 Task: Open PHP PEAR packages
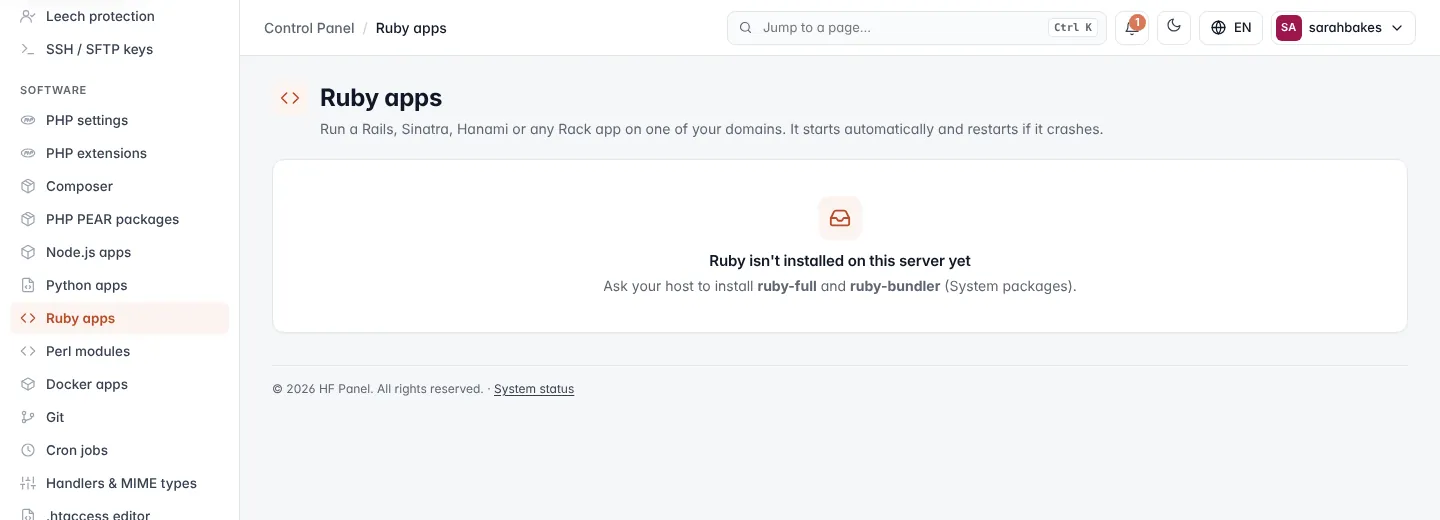(x=112, y=219)
